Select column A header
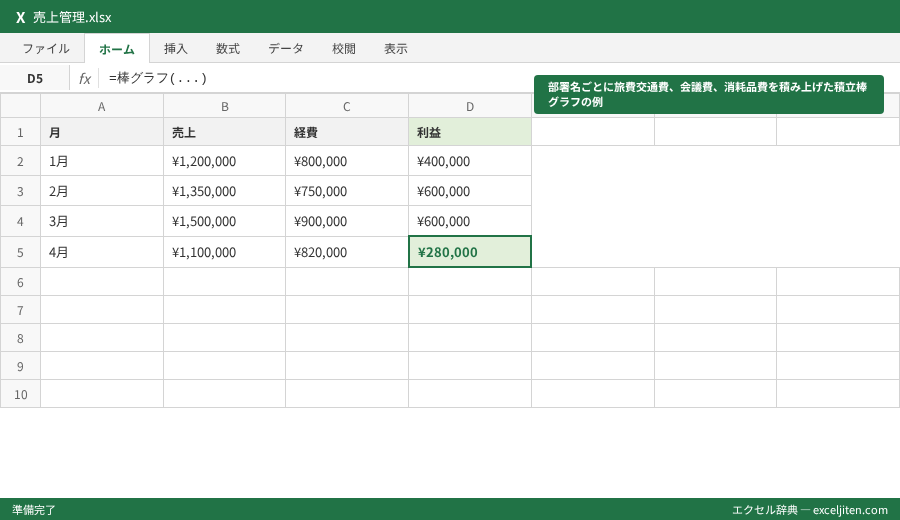Viewport: 900px width, 520px height. (x=102, y=106)
